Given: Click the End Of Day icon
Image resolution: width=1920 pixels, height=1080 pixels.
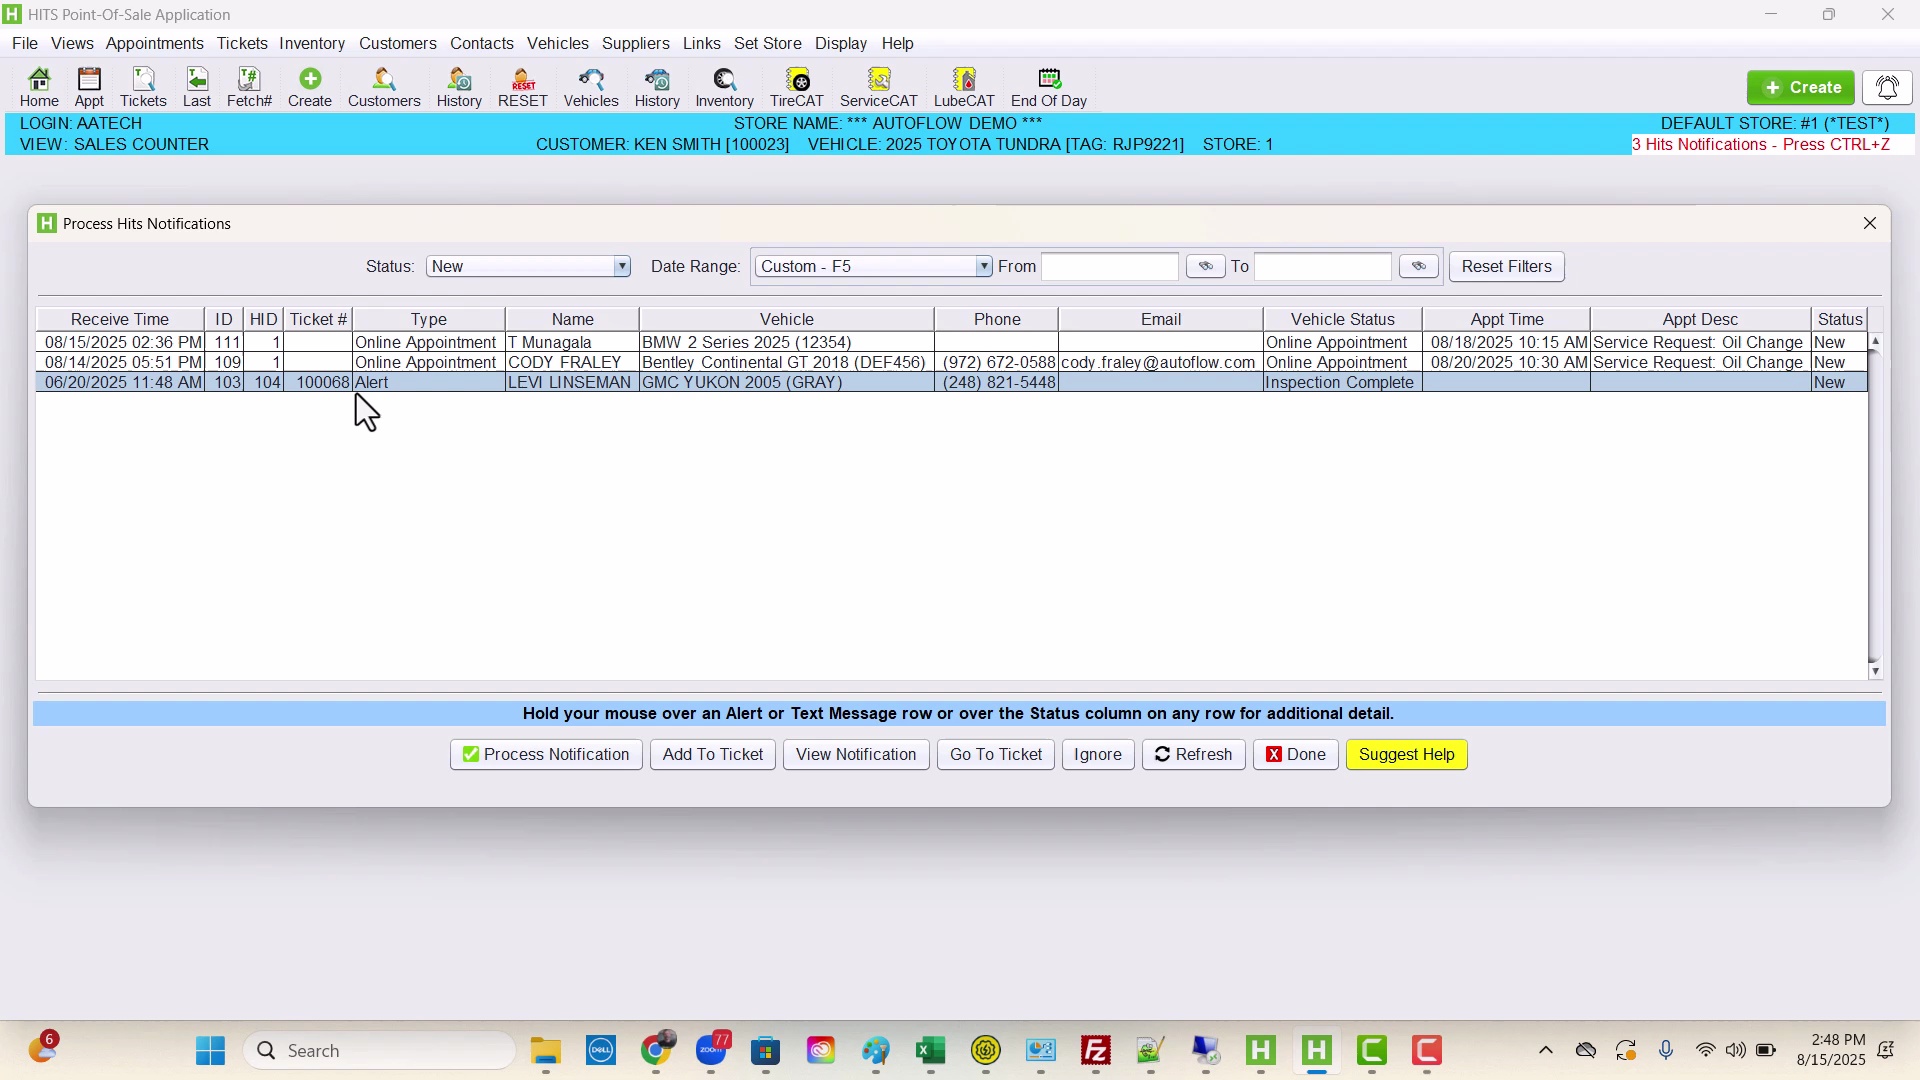Looking at the screenshot, I should [1048, 87].
